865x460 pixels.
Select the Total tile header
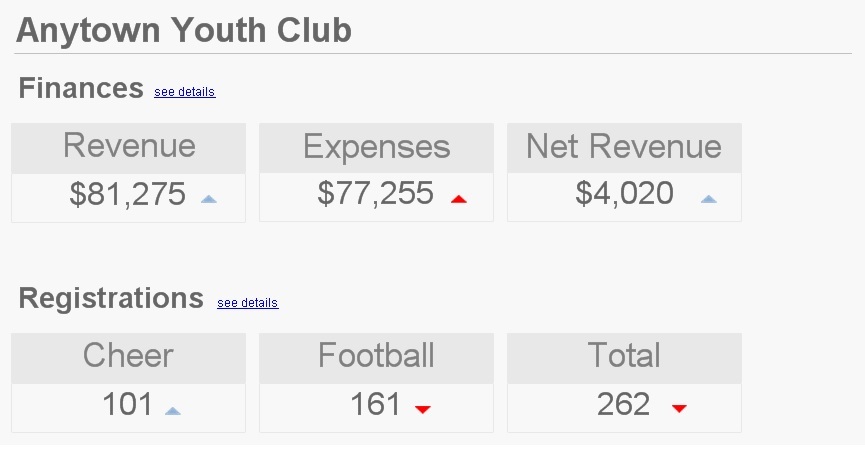point(624,356)
